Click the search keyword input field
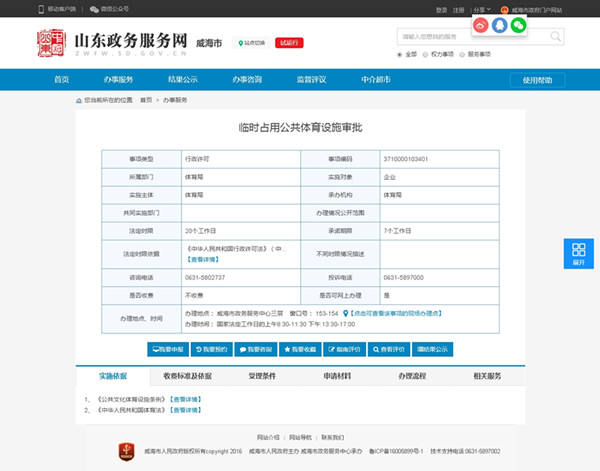The height and width of the screenshot is (471, 600). (468, 37)
